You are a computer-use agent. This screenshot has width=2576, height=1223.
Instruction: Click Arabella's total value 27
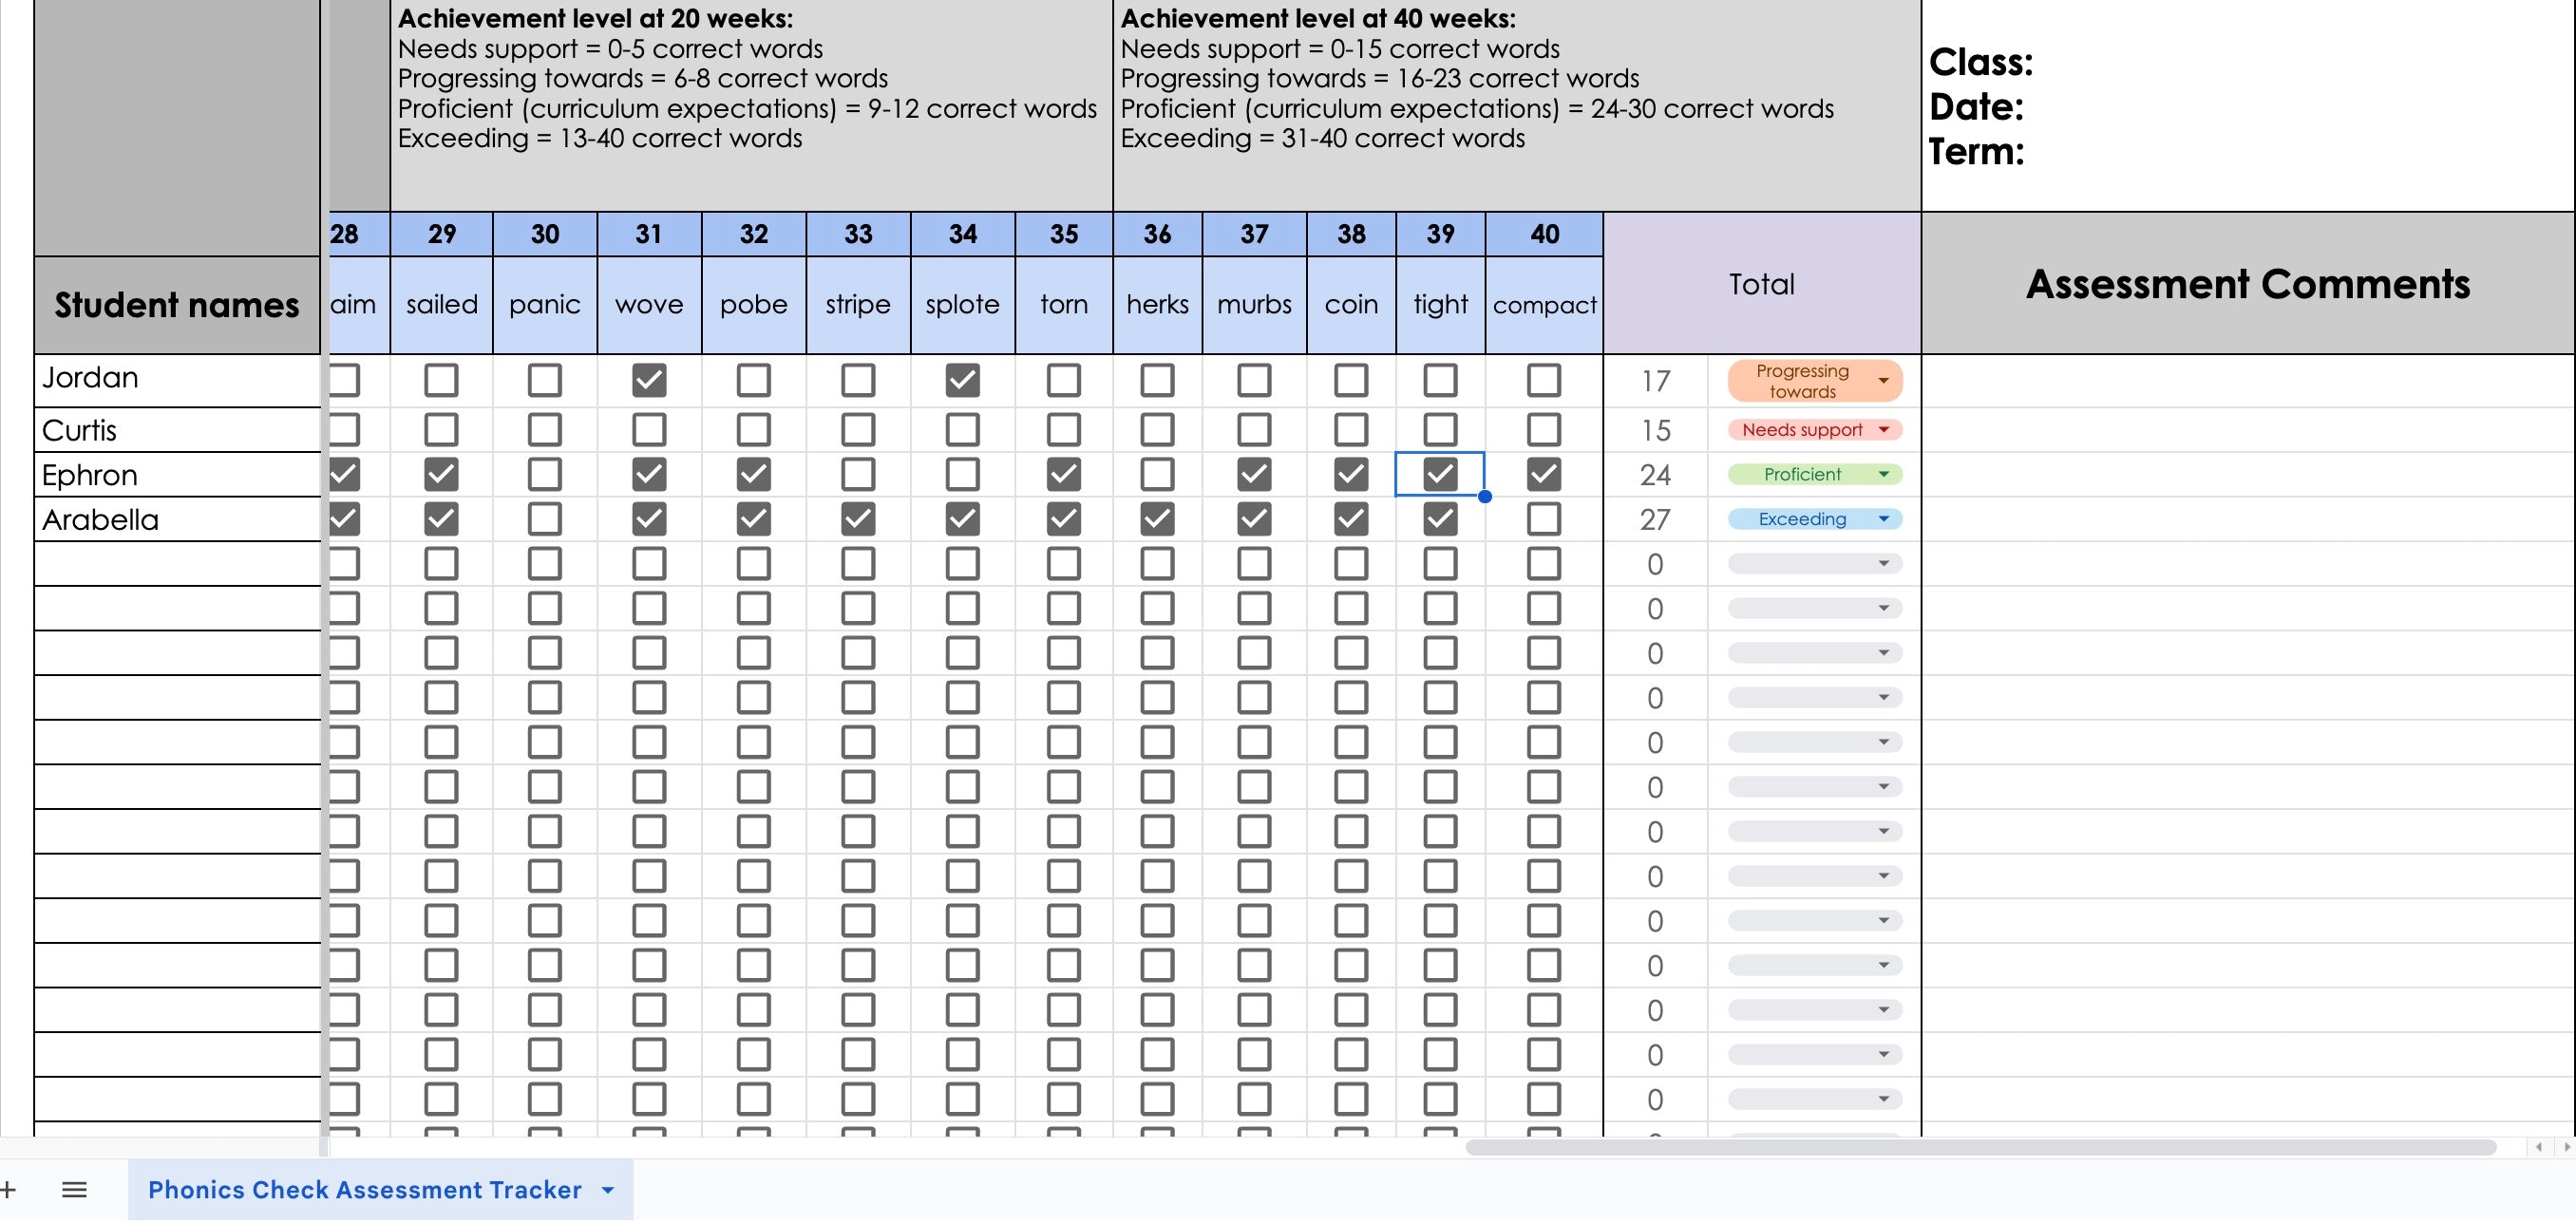(1655, 520)
